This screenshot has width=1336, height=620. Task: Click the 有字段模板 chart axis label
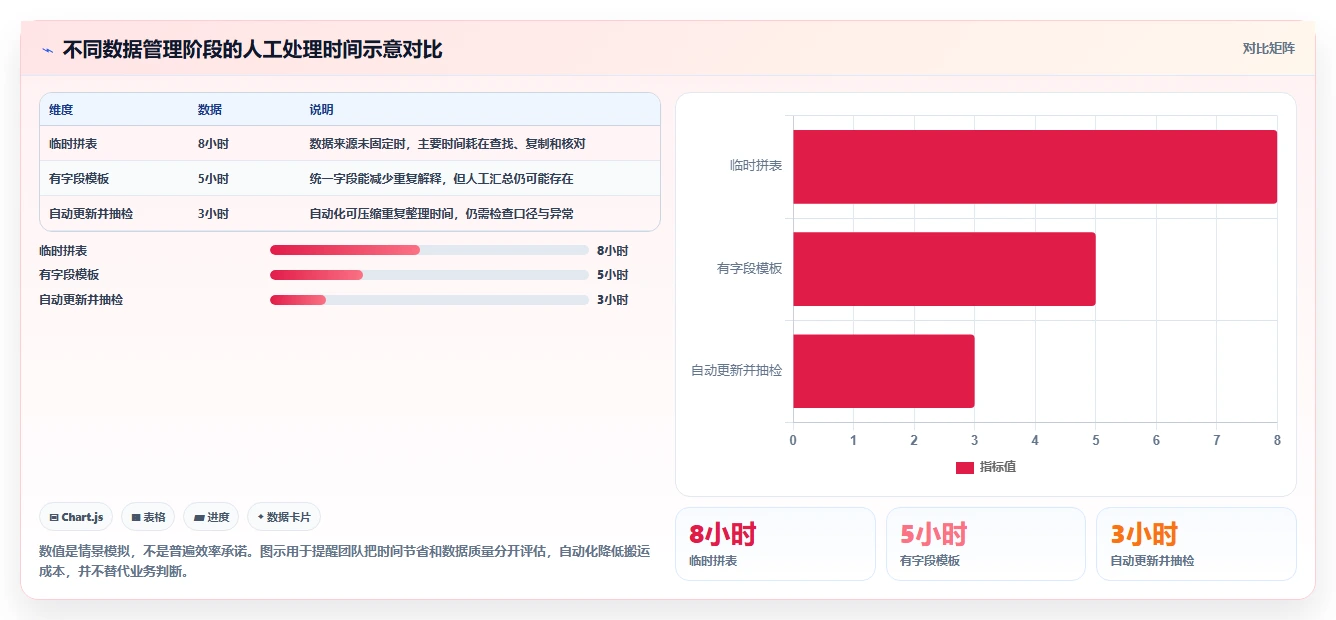[x=750, y=269]
